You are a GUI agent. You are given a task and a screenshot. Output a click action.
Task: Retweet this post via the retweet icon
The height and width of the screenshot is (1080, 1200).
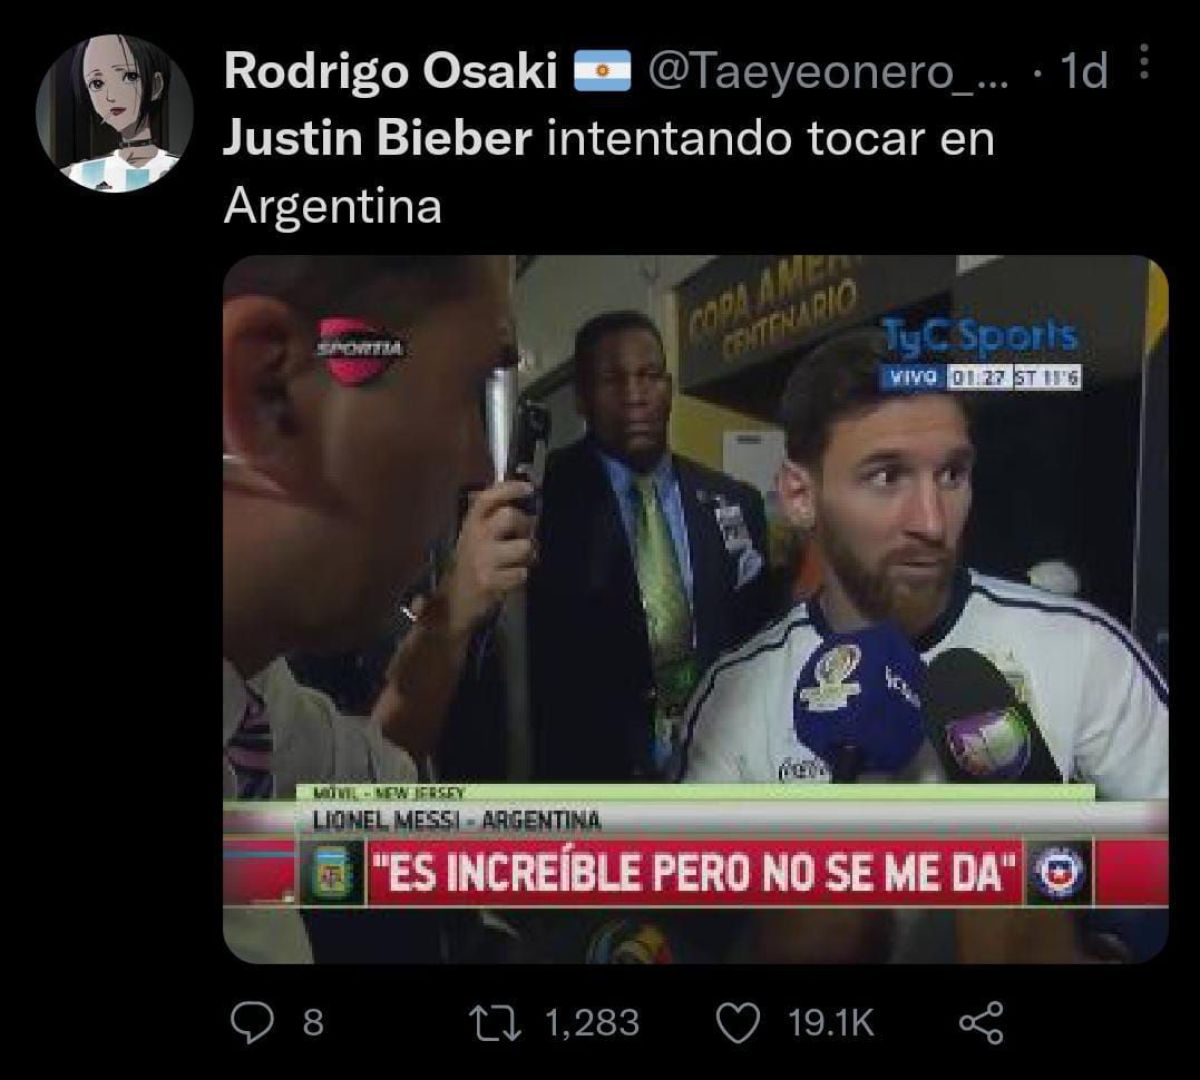tap(496, 1022)
